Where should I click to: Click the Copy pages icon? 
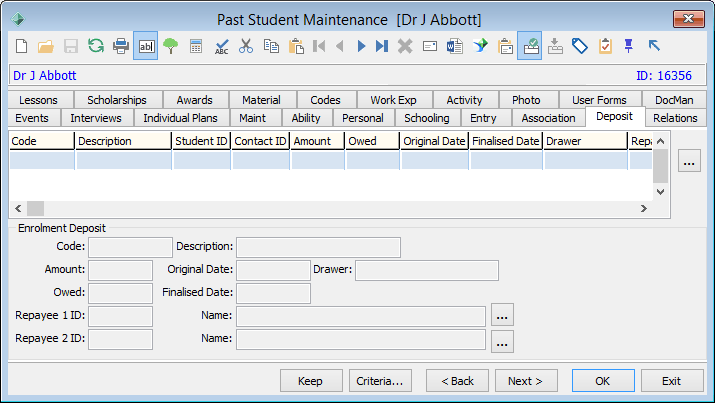(271, 46)
